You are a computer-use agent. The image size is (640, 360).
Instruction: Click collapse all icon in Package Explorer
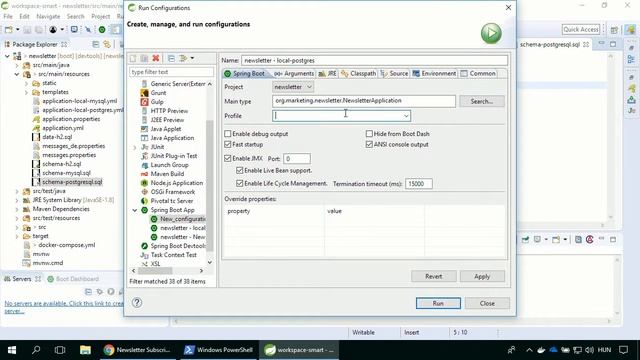pos(96,44)
